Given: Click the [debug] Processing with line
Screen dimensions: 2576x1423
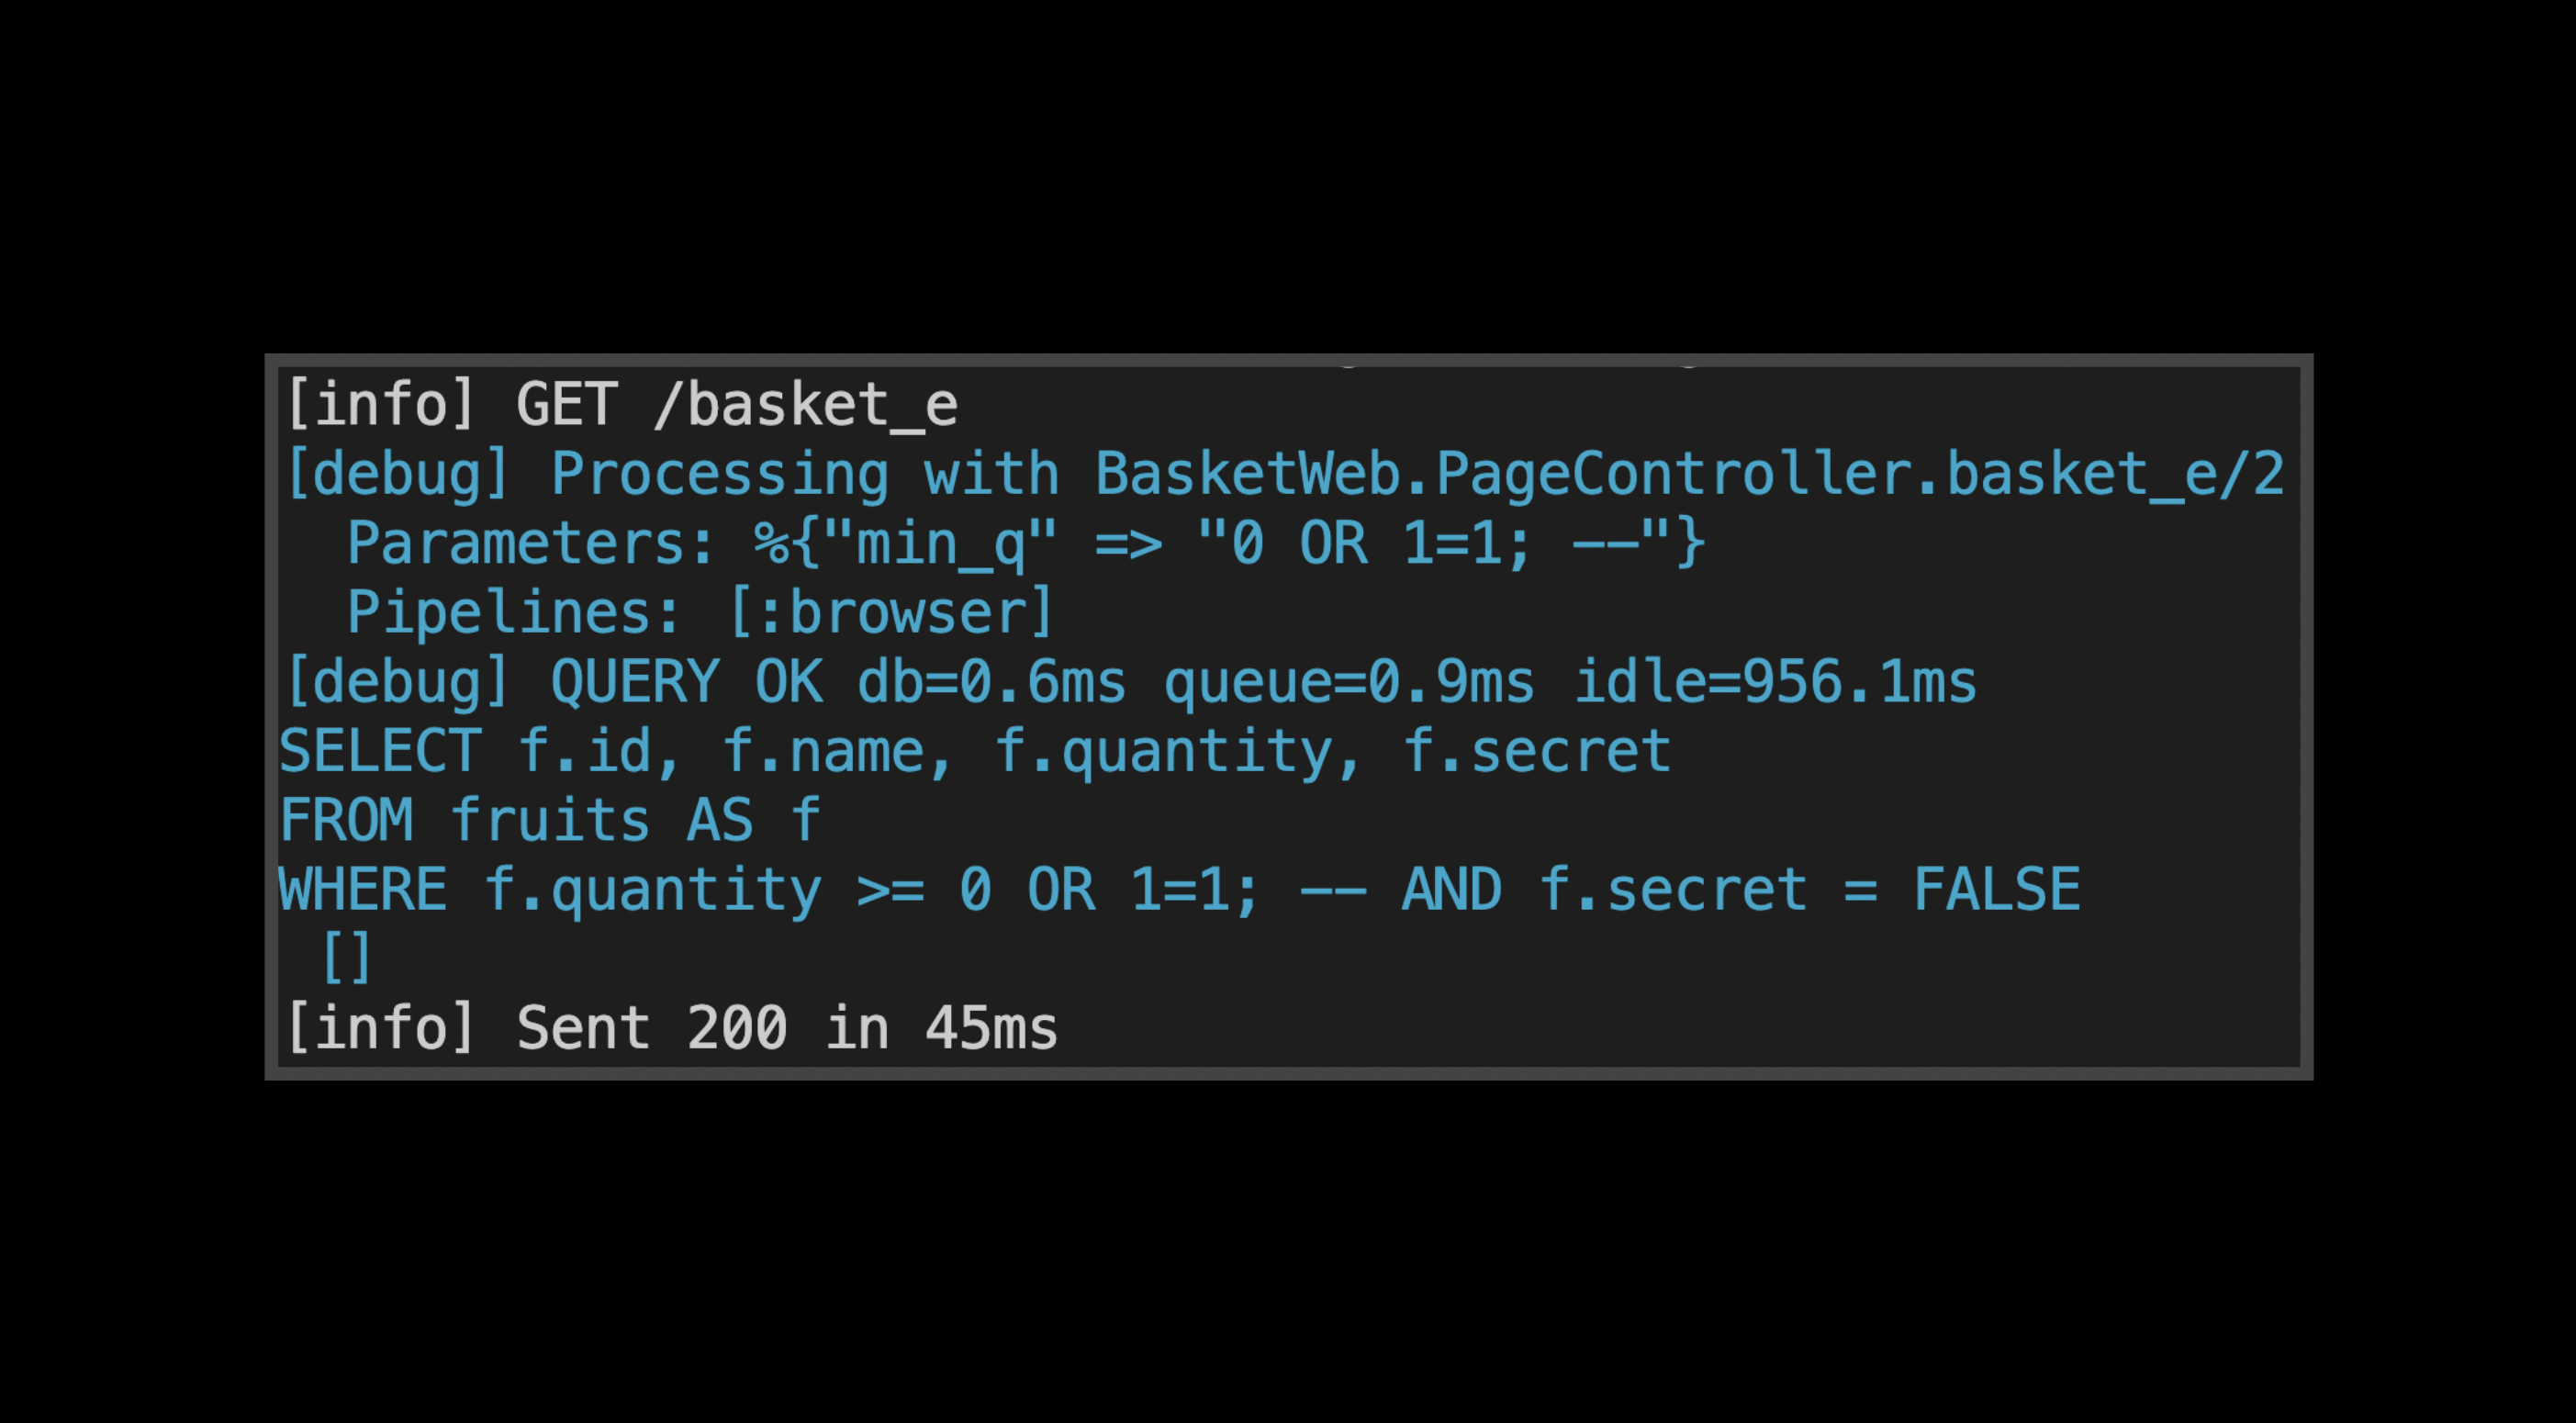Looking at the screenshot, I should [x=1285, y=474].
